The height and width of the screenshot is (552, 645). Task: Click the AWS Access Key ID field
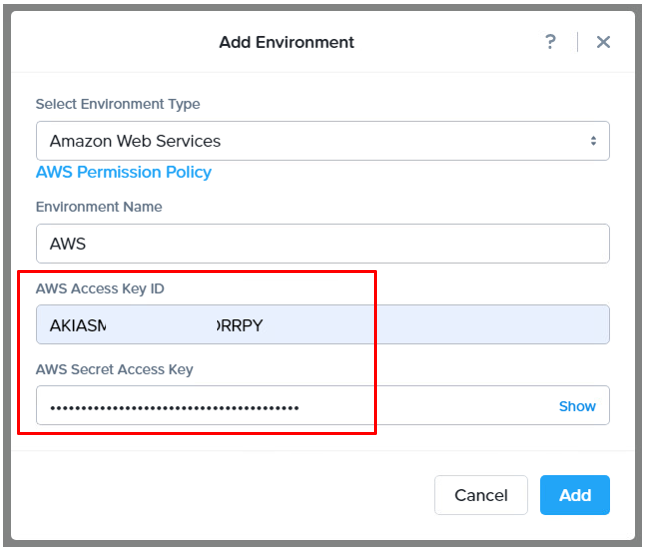[323, 325]
